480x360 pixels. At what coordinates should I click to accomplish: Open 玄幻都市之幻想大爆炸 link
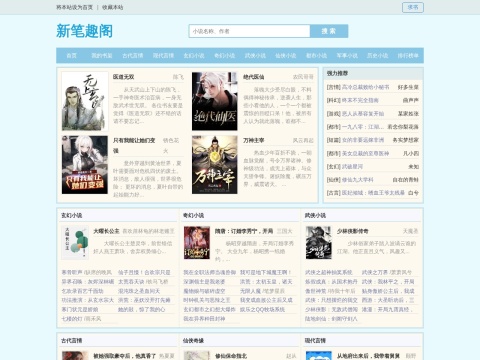click(x=209, y=309)
